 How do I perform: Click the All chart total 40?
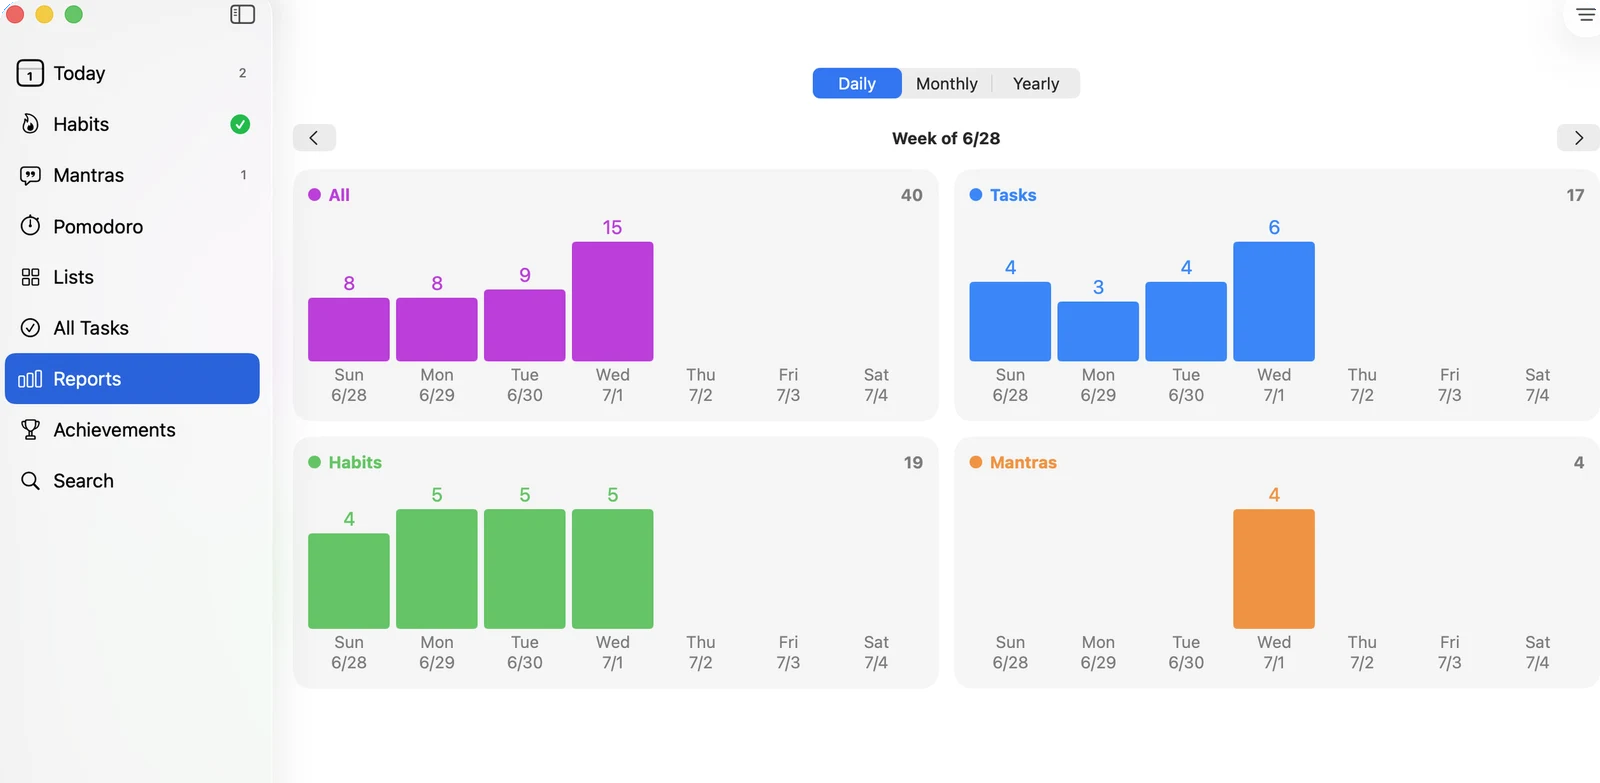pyautogui.click(x=911, y=195)
